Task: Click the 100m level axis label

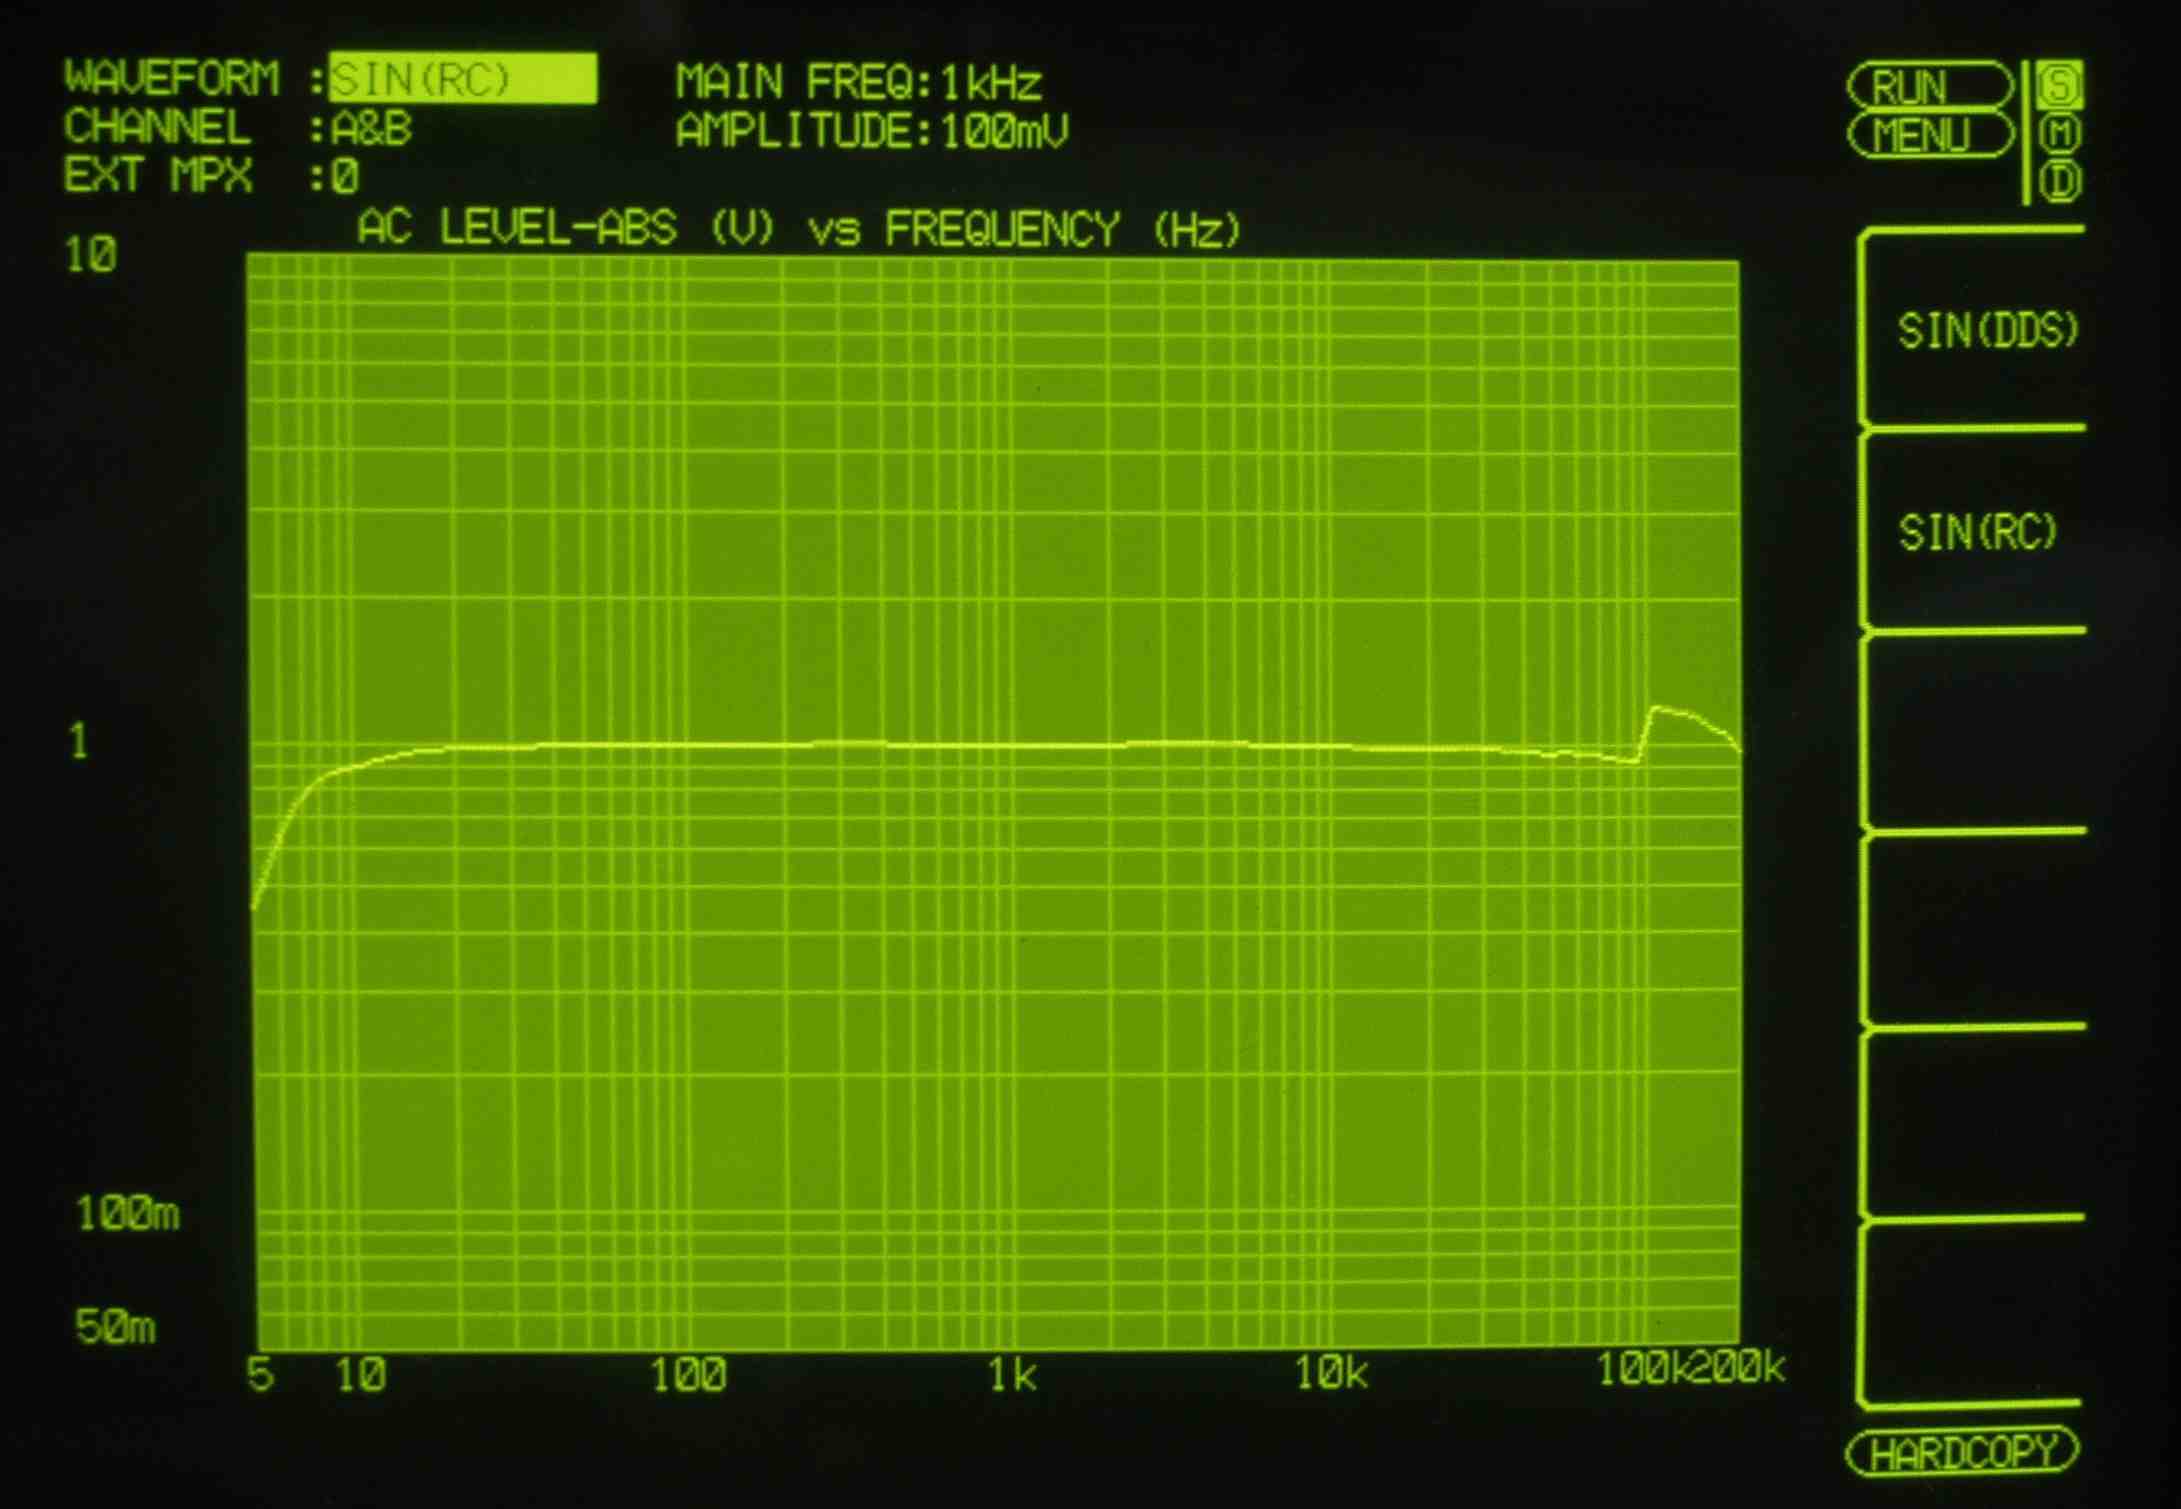Action: tap(127, 1214)
